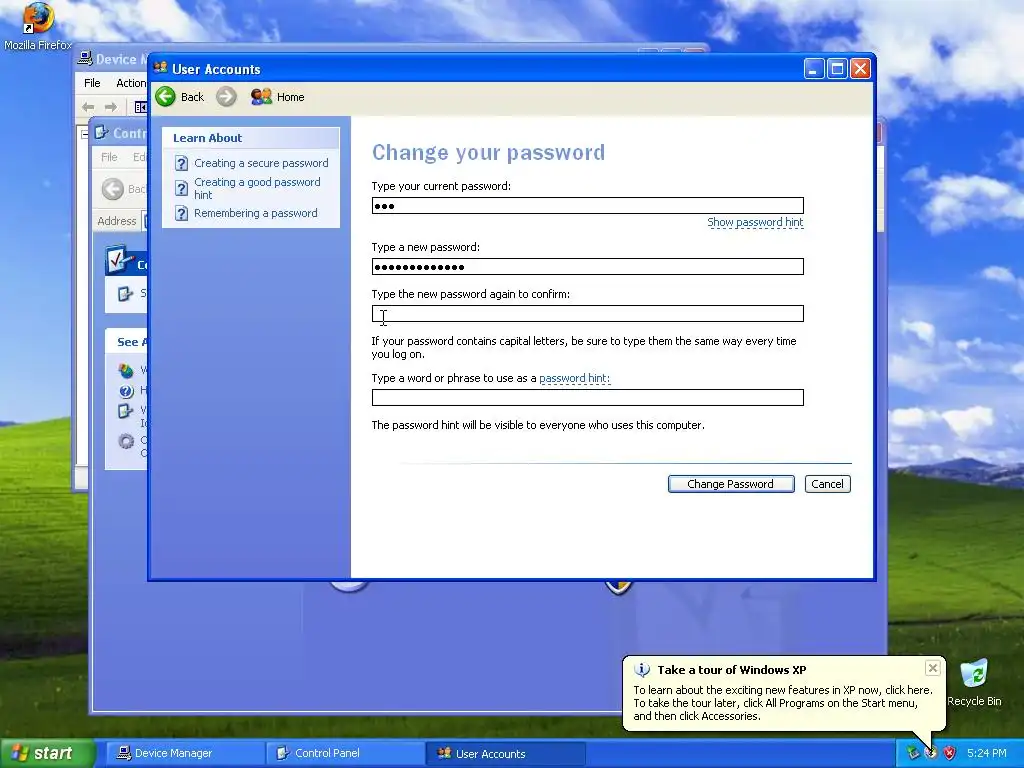
Task: Click the Home text button
Action: [291, 97]
